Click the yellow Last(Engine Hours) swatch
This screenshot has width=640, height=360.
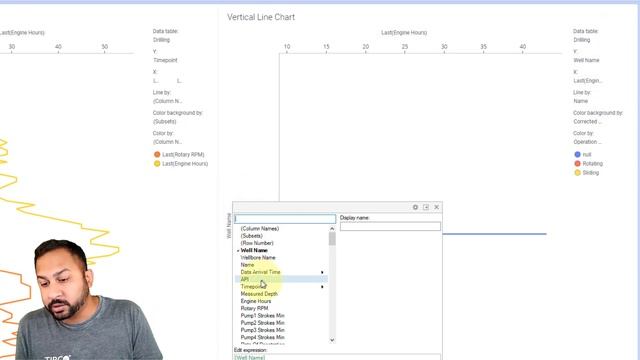157,164
